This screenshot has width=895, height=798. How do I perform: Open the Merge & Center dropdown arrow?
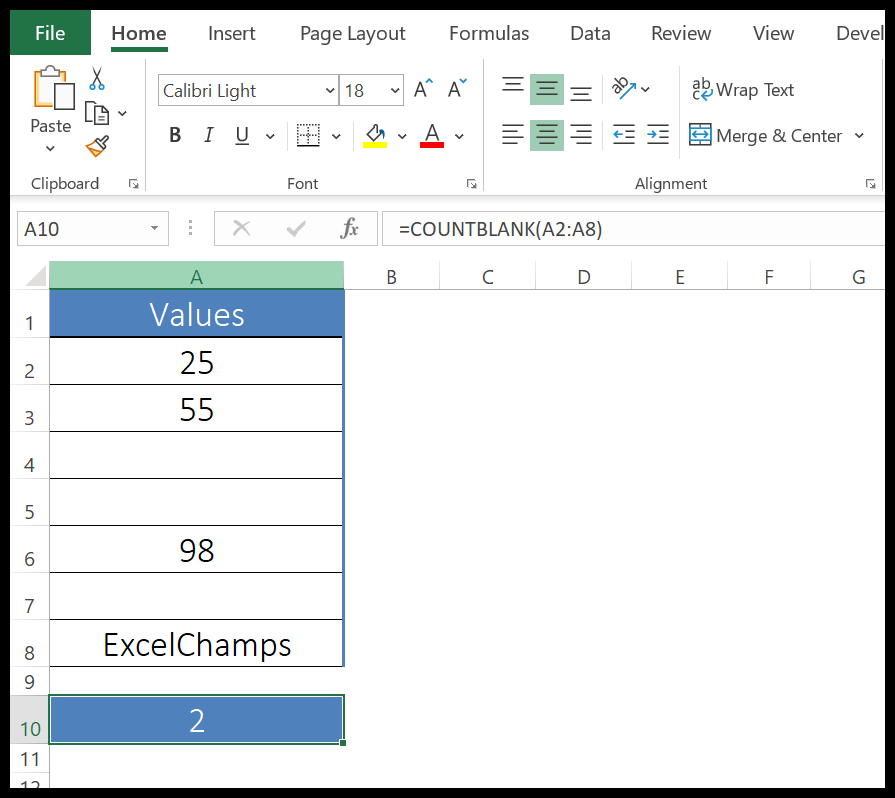click(860, 135)
